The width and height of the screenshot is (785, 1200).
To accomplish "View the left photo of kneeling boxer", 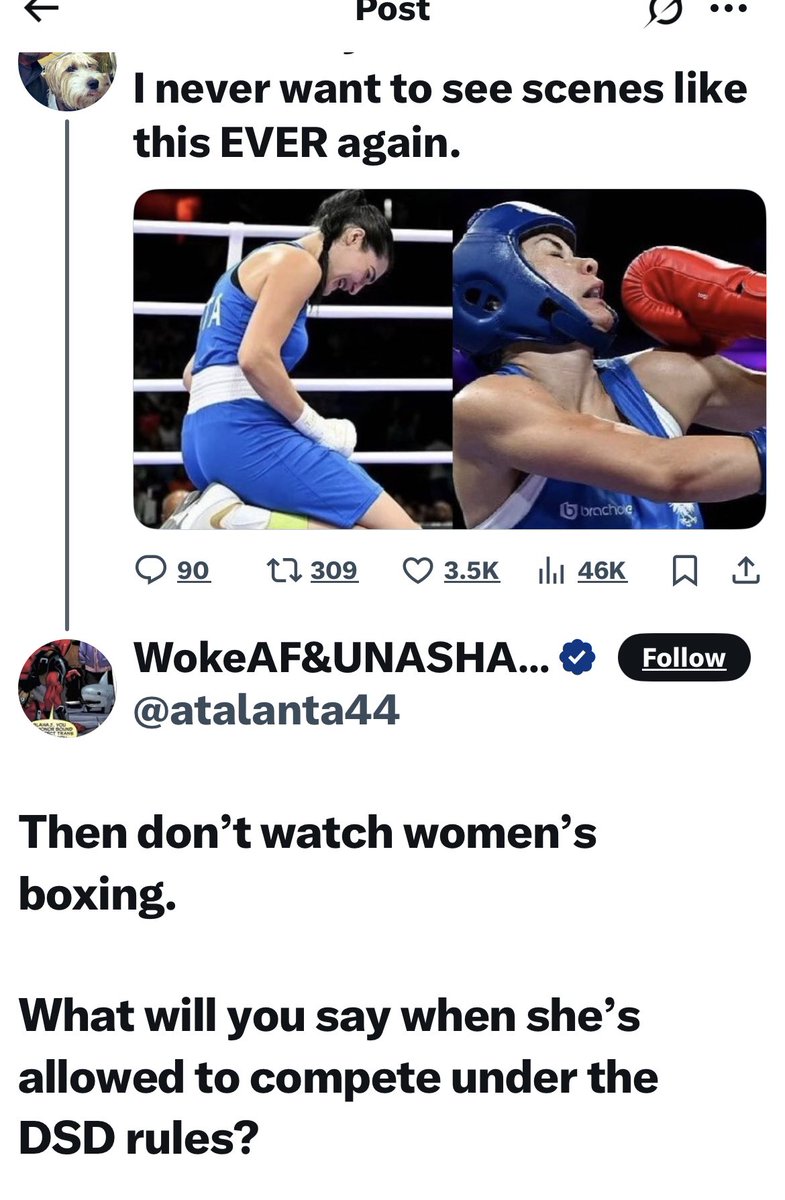I will point(293,358).
